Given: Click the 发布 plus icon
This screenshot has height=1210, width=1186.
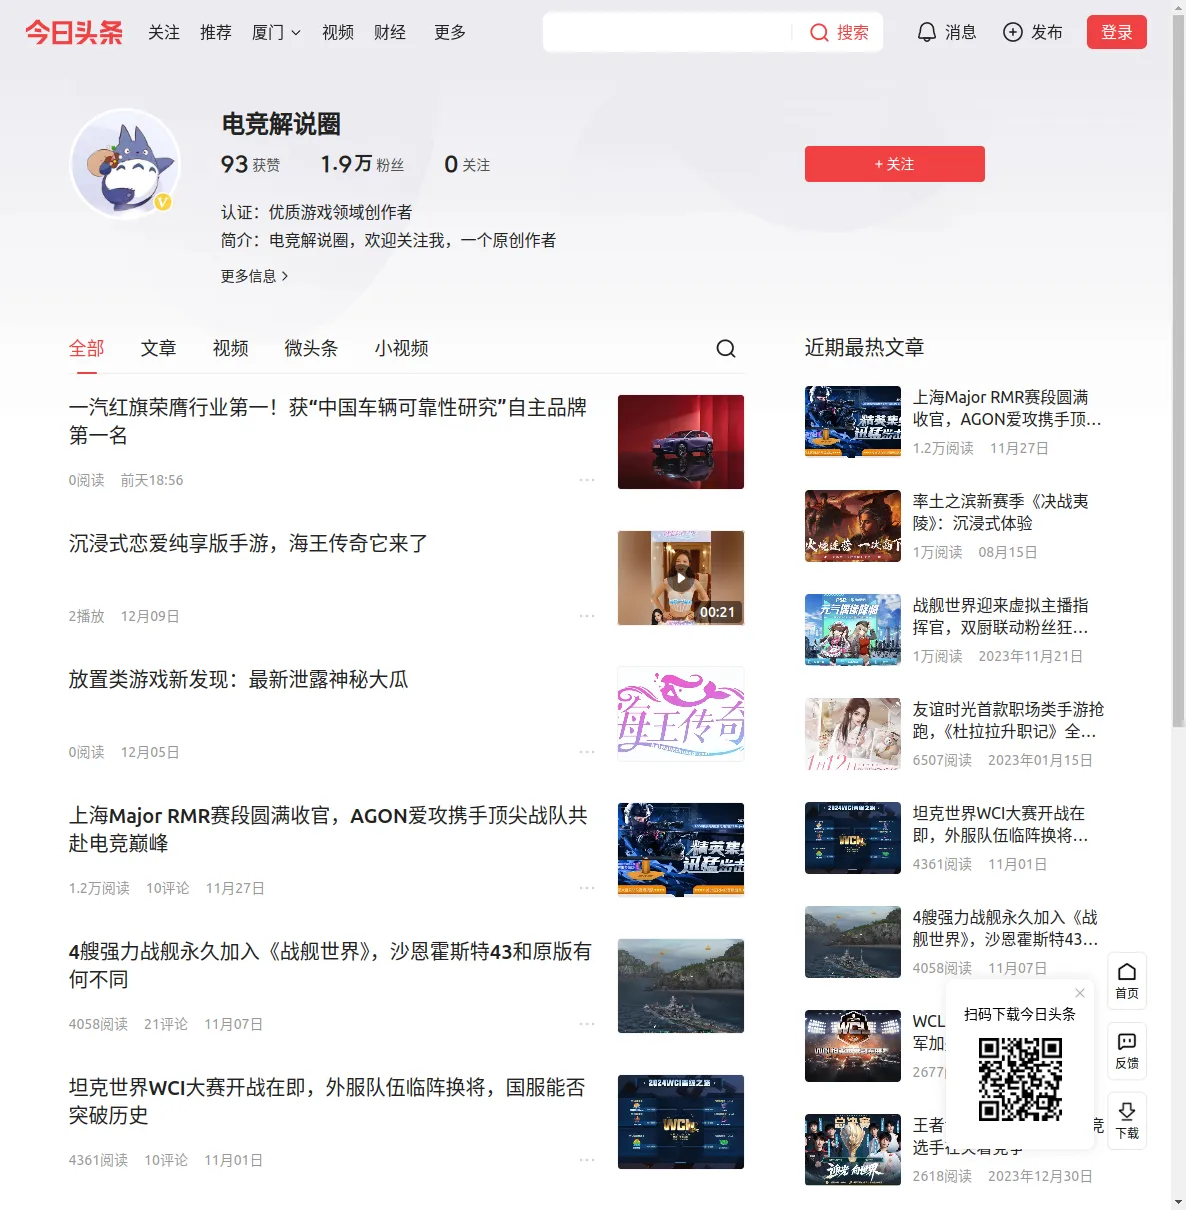Looking at the screenshot, I should click(x=1013, y=32).
